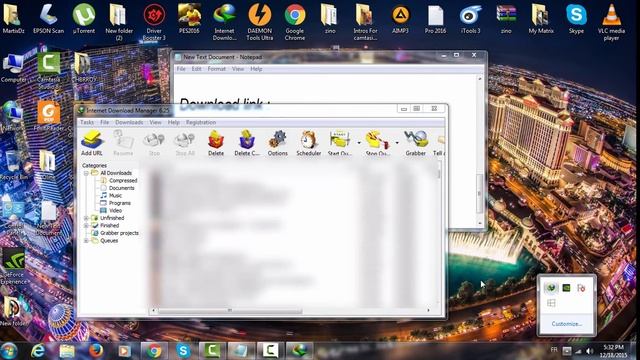Click the FR language indicator
The height and width of the screenshot is (360, 640).
[x=554, y=350]
